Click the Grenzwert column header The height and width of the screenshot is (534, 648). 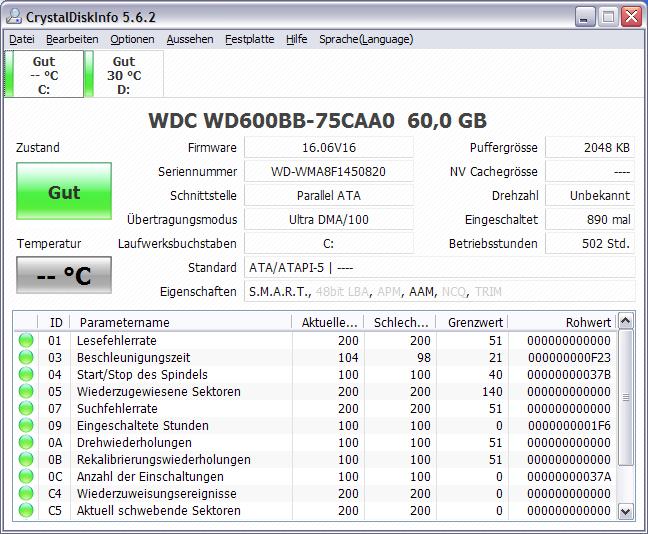[472, 322]
